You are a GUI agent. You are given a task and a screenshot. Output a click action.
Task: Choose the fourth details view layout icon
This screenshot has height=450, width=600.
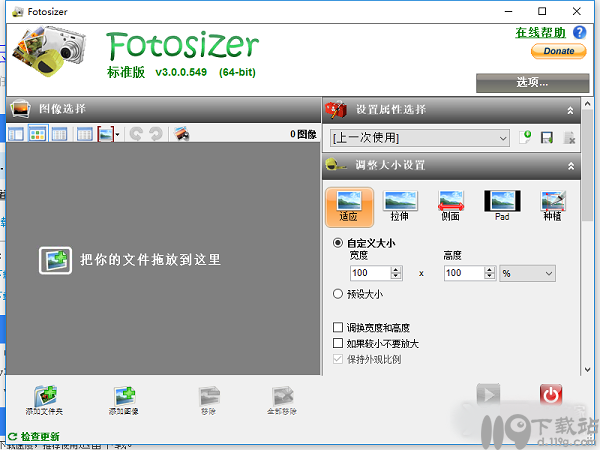point(84,134)
